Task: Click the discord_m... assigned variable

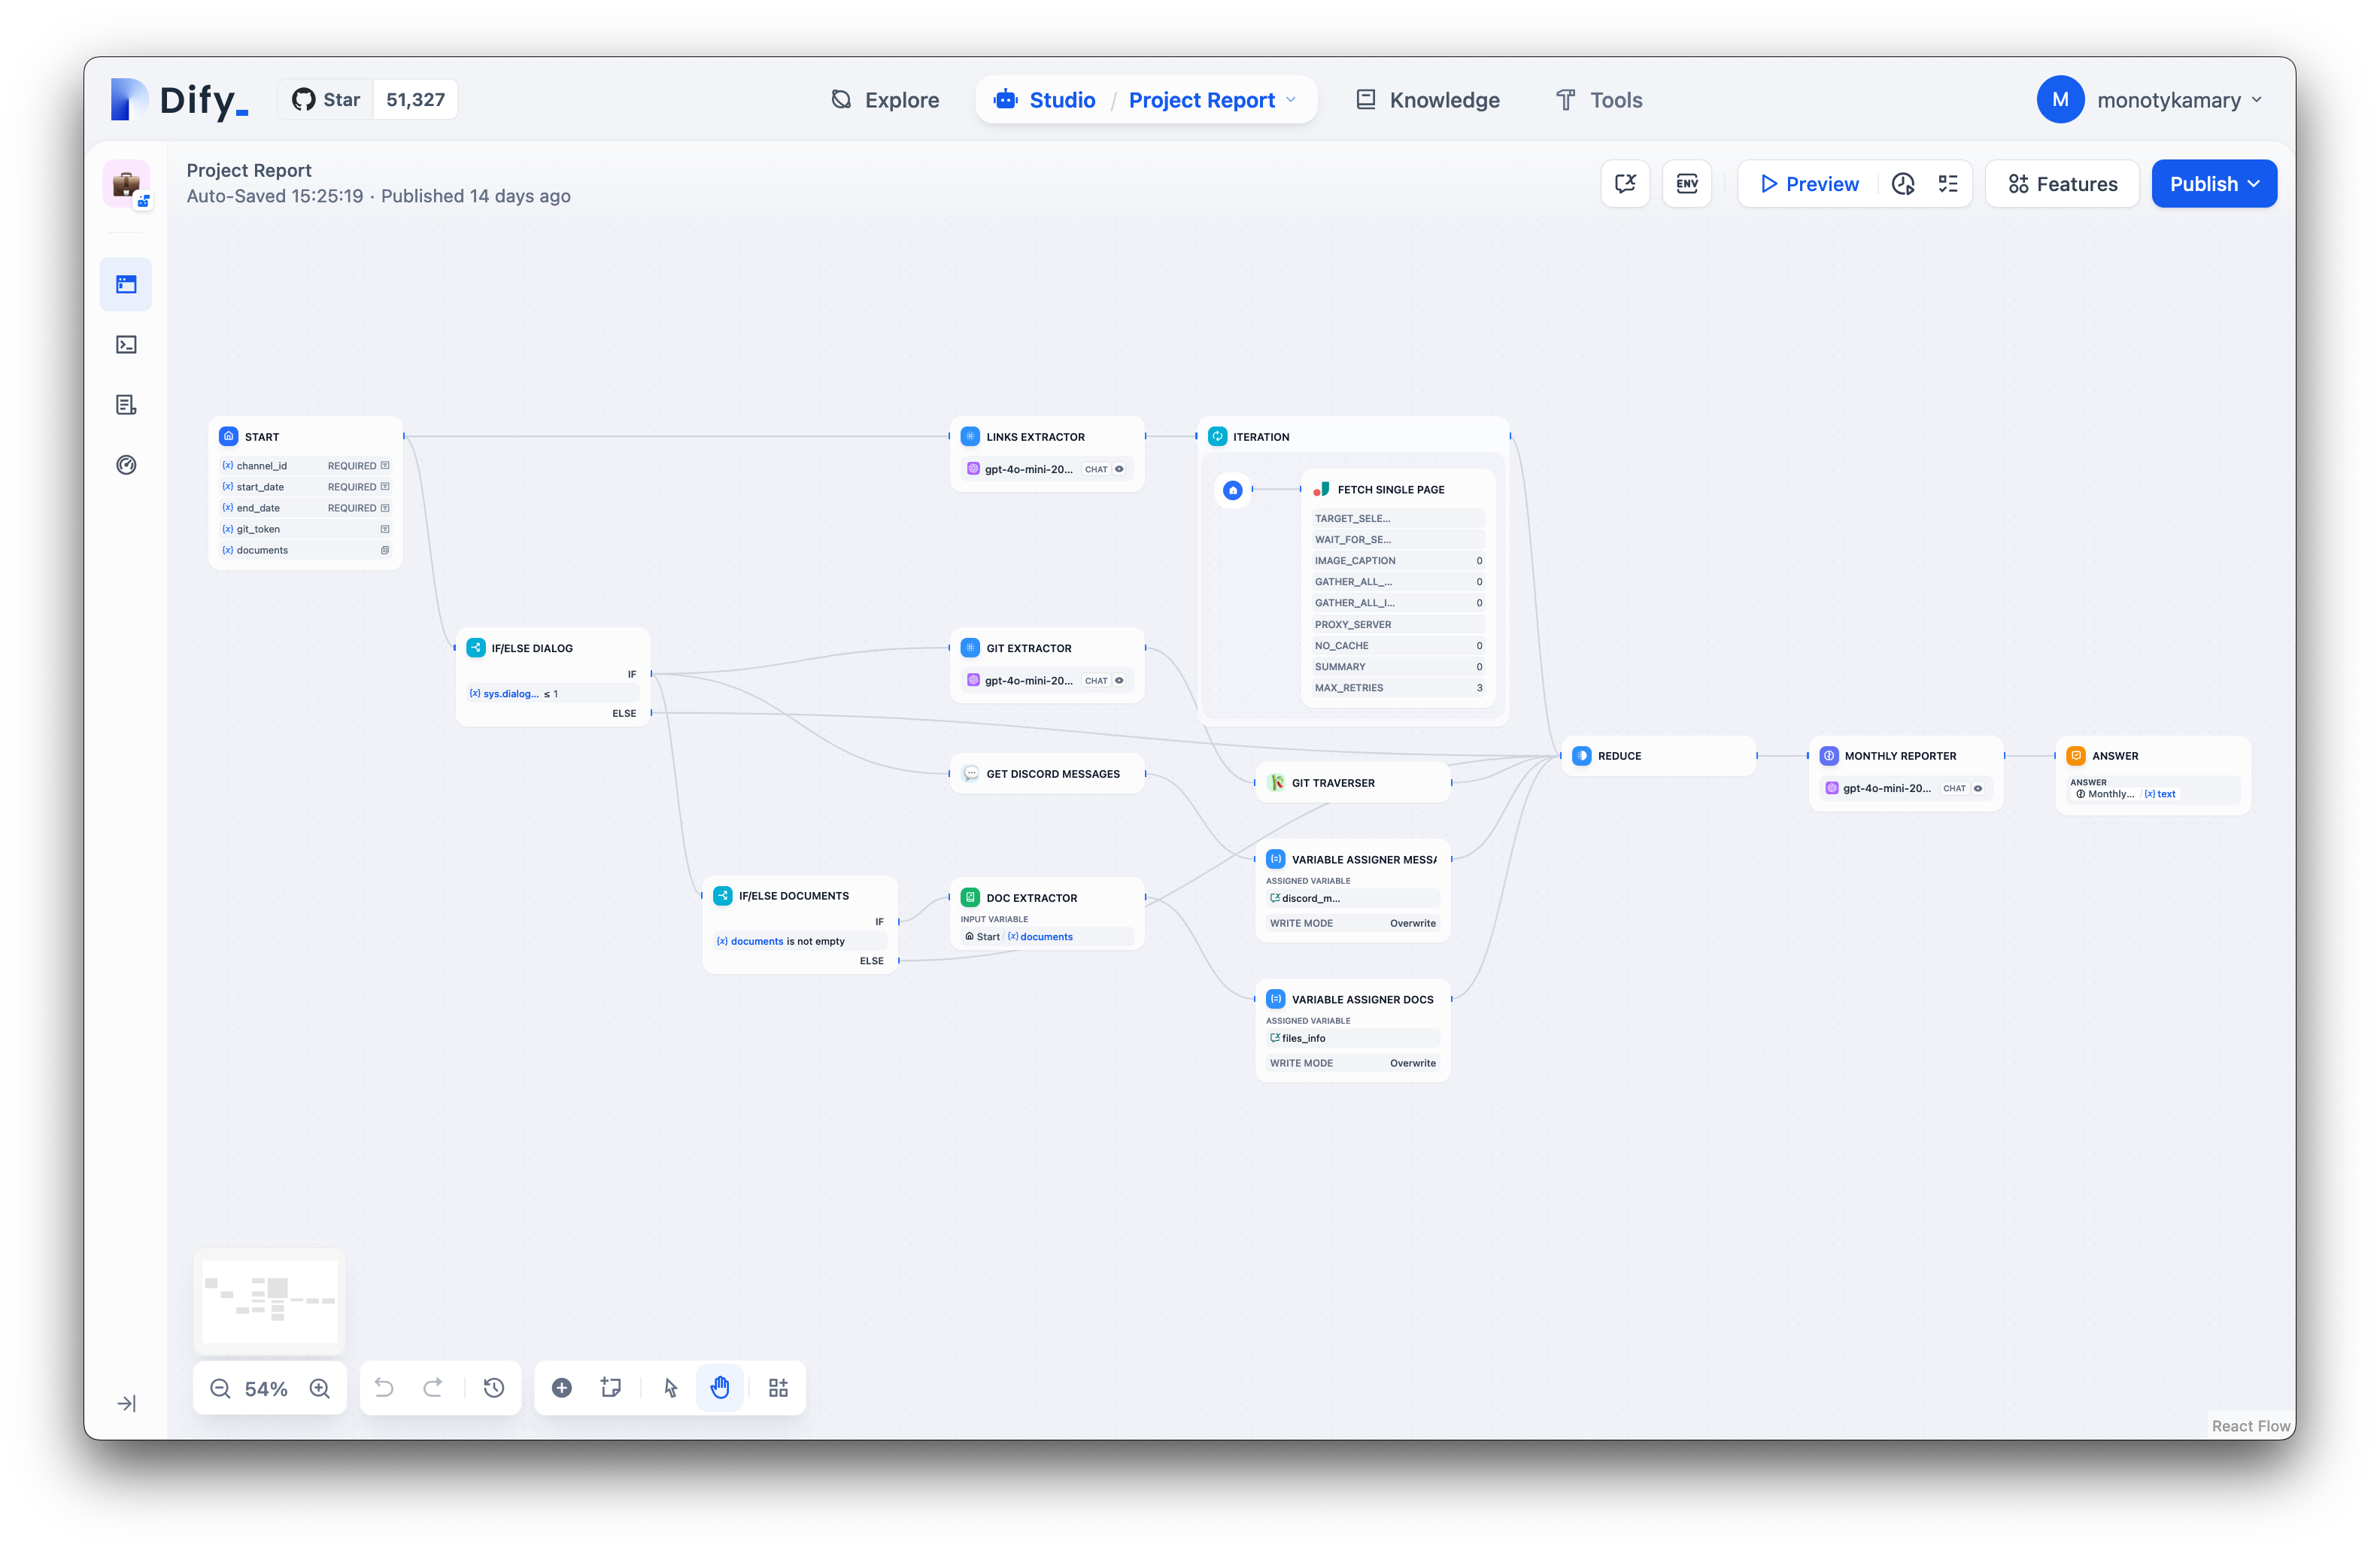Action: [x=1352, y=898]
